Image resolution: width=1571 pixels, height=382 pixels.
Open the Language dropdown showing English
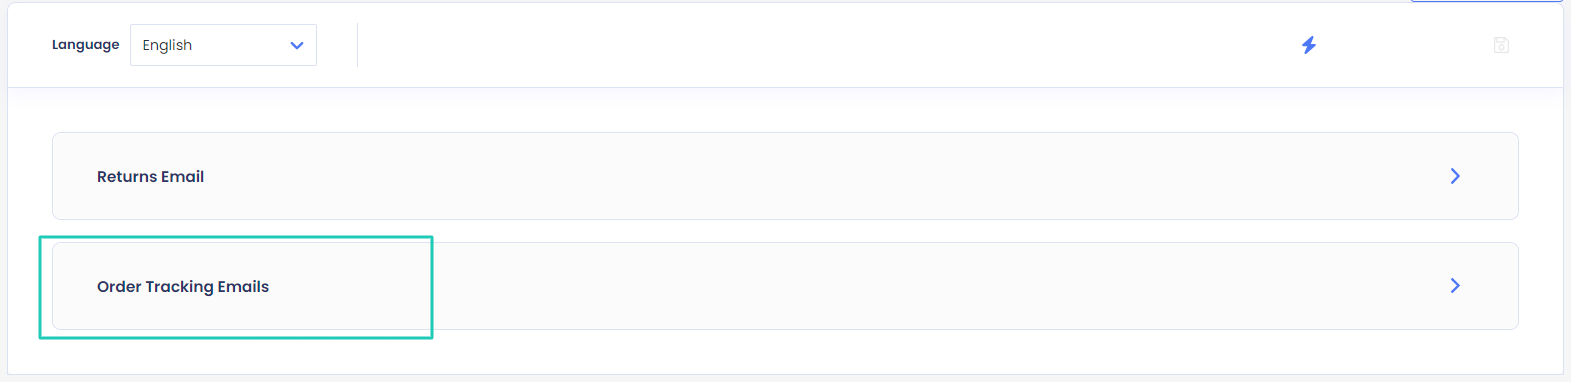223,45
